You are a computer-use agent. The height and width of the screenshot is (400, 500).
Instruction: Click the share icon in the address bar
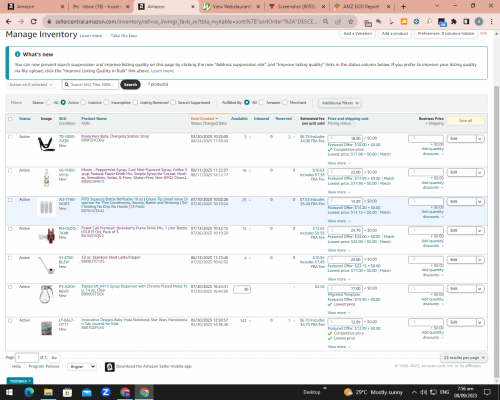coord(338,21)
